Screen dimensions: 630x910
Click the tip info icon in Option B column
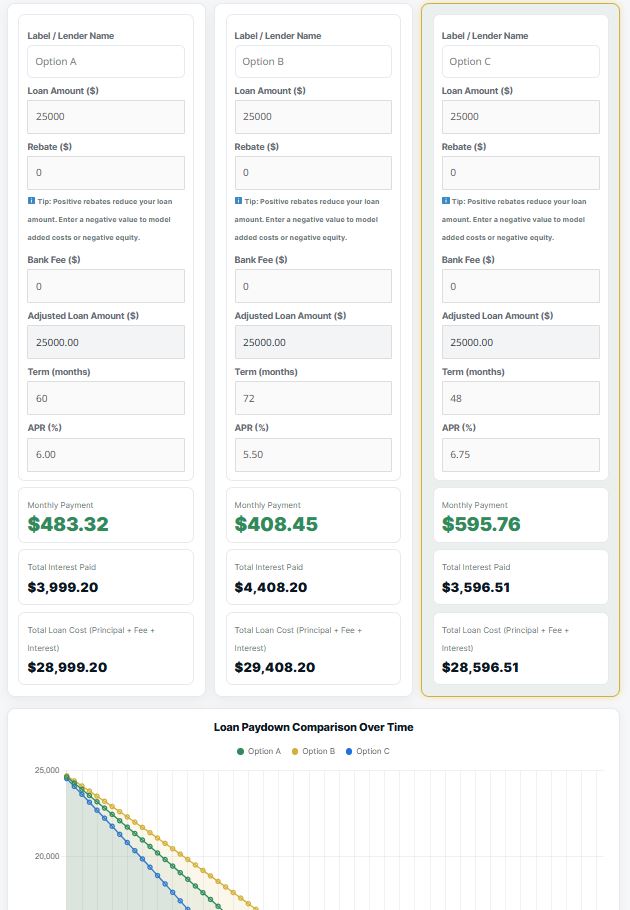(240, 201)
